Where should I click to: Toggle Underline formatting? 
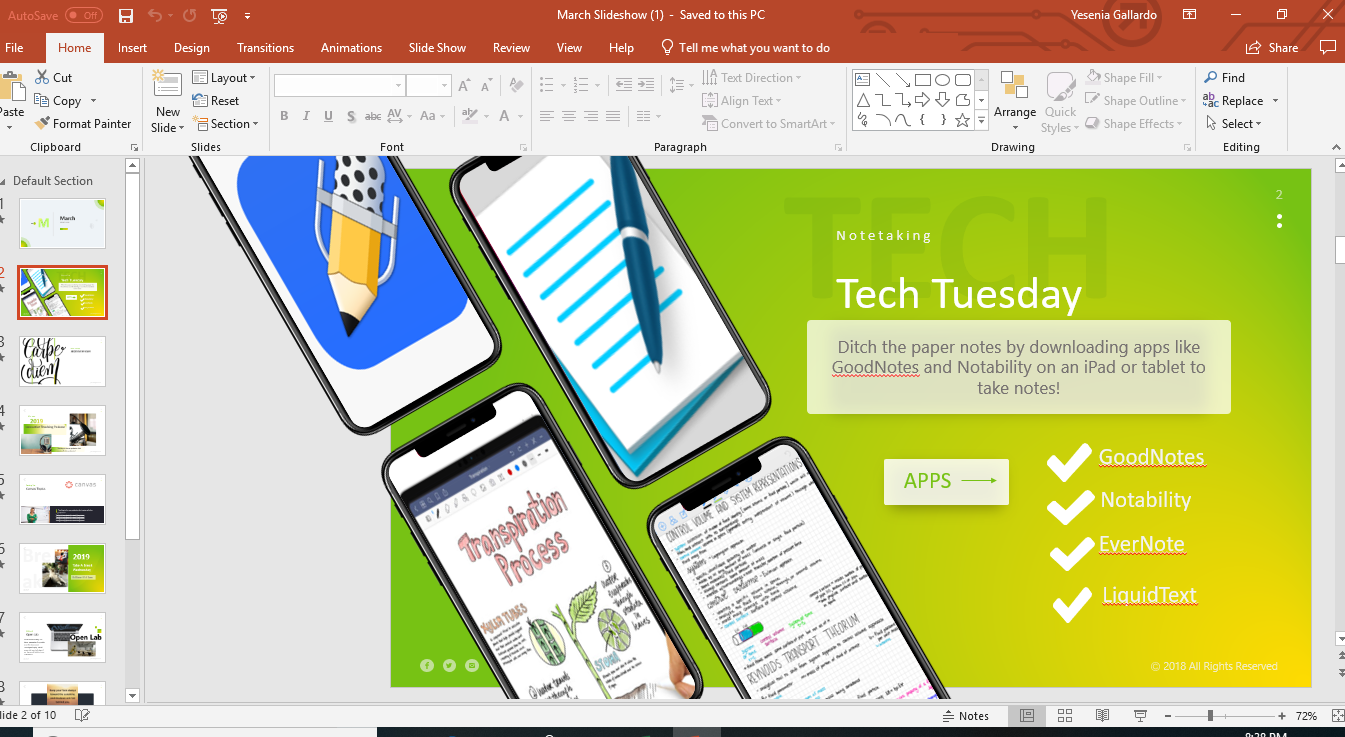click(x=328, y=116)
